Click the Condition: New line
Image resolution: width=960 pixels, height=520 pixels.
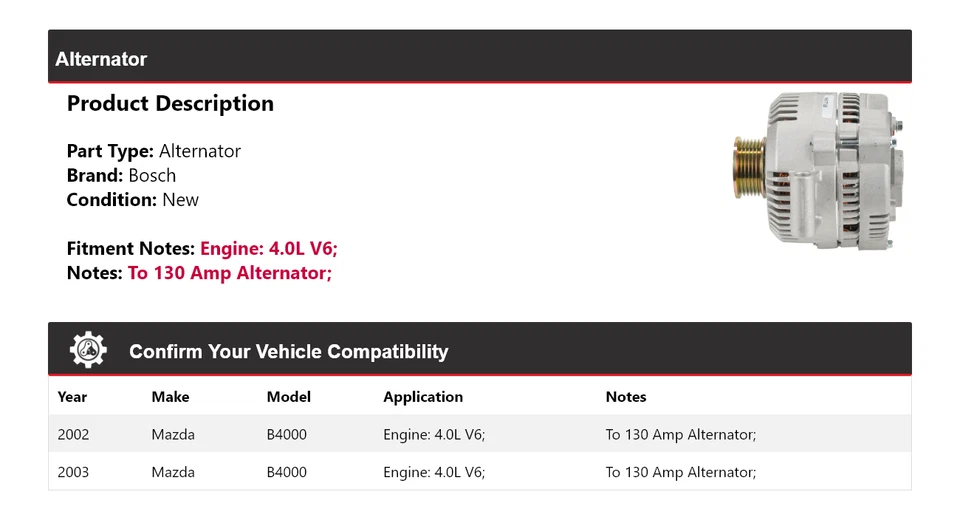coord(132,199)
